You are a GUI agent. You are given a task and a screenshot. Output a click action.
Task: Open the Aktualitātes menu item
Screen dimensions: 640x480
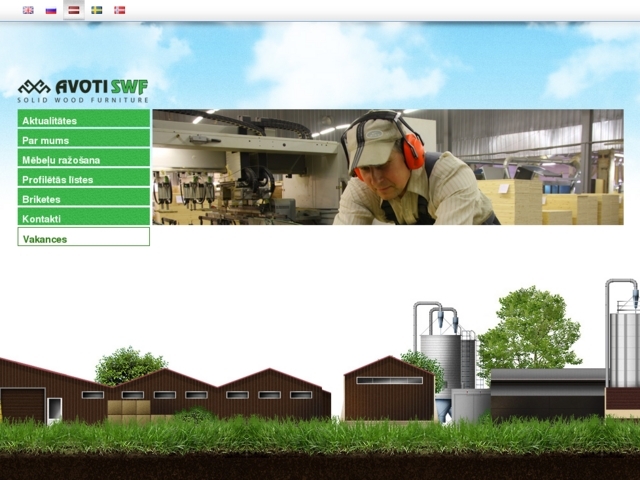tap(83, 120)
